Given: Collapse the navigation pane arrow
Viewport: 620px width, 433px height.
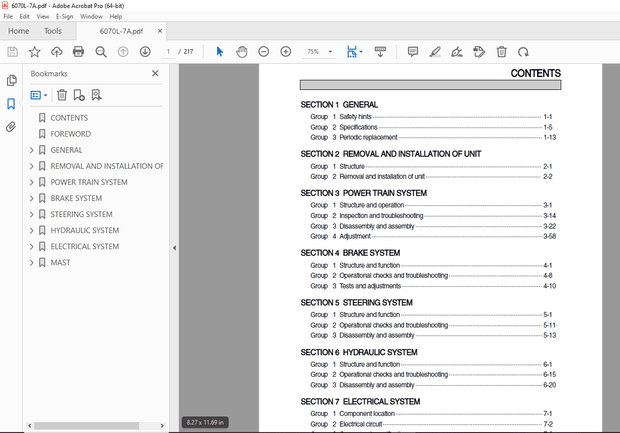Looking at the screenshot, I should click(174, 248).
